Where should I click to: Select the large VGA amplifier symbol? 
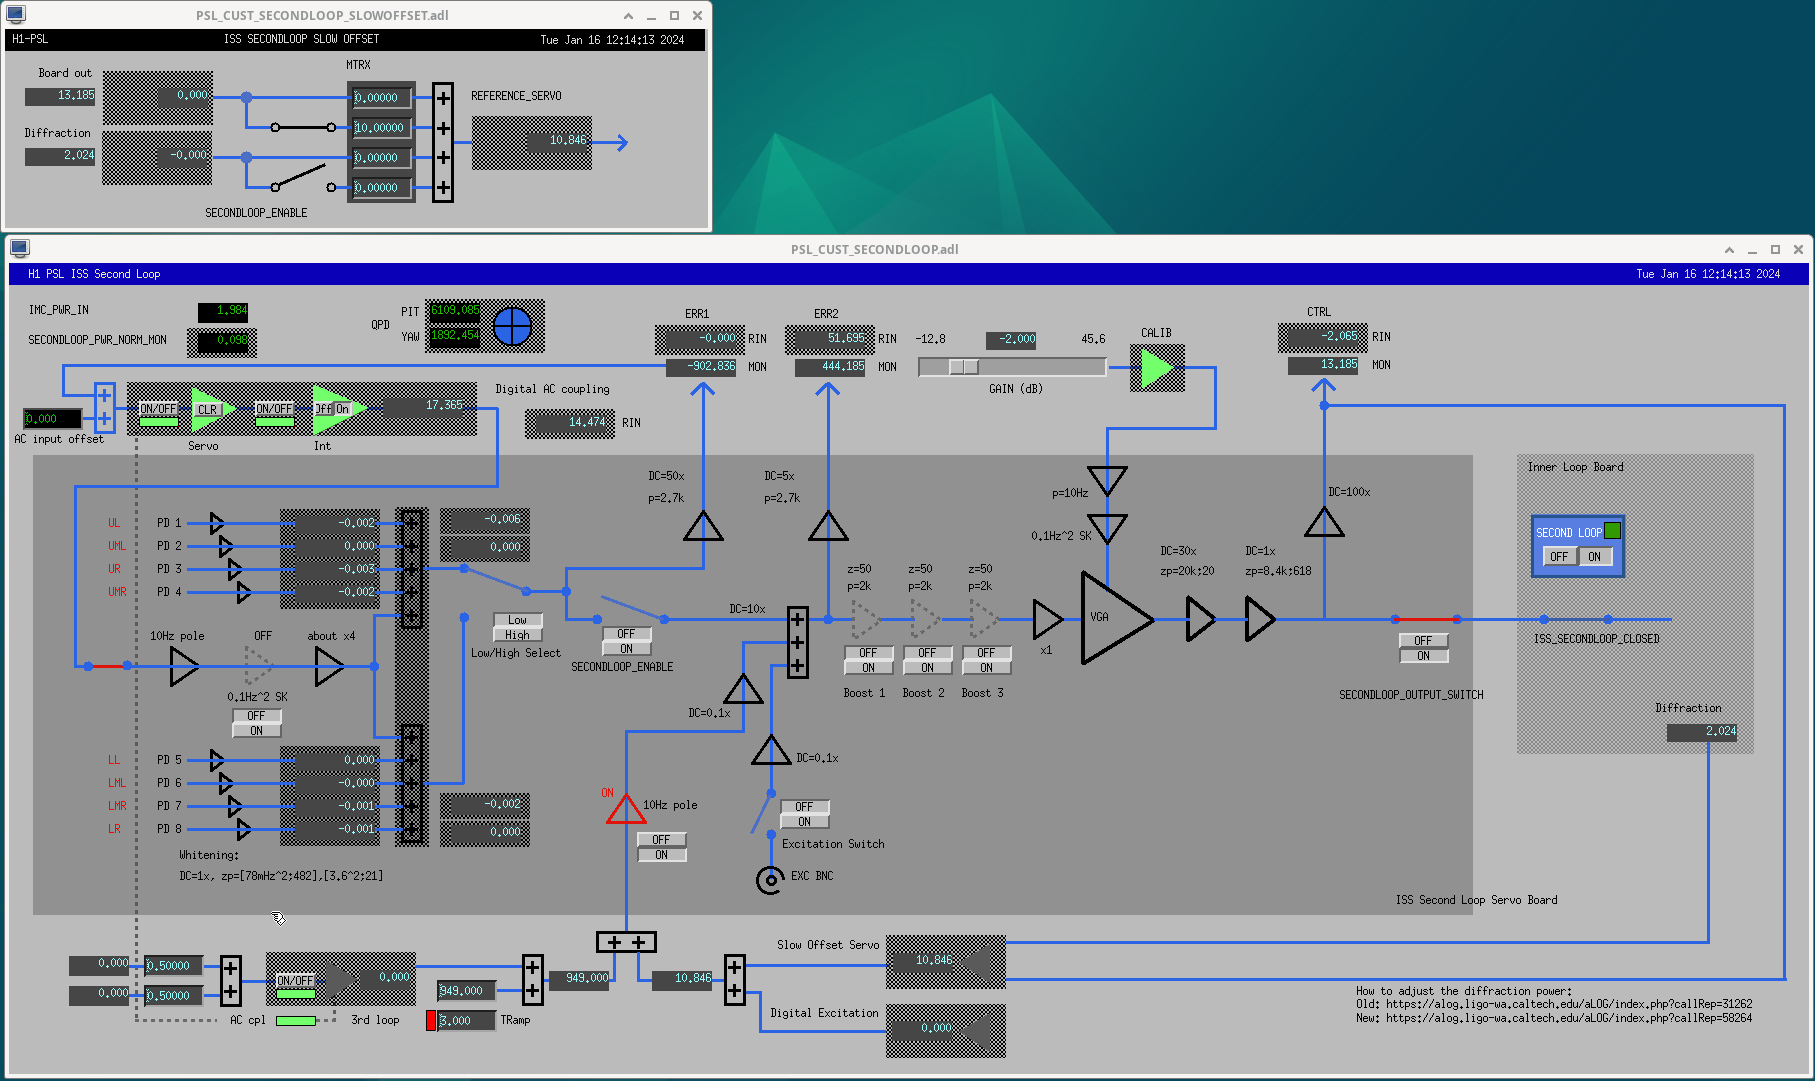1116,618
